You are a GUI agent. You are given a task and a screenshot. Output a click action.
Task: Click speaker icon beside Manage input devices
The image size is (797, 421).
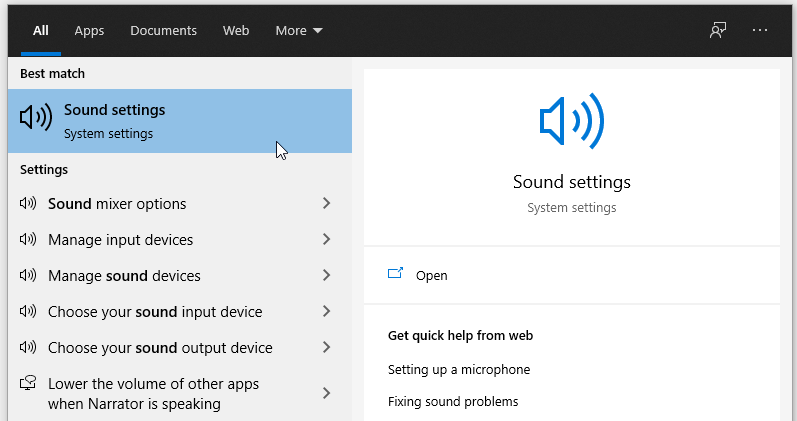pyautogui.click(x=28, y=239)
